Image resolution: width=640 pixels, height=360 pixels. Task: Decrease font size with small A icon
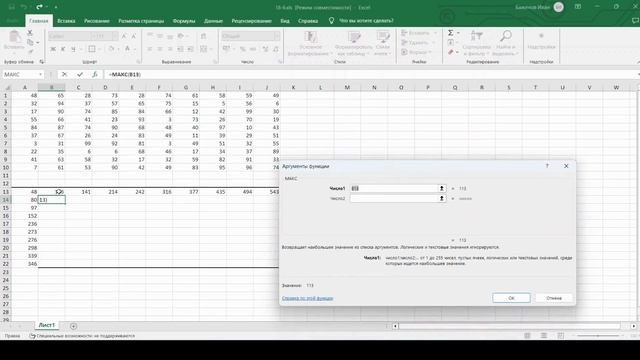point(133,36)
